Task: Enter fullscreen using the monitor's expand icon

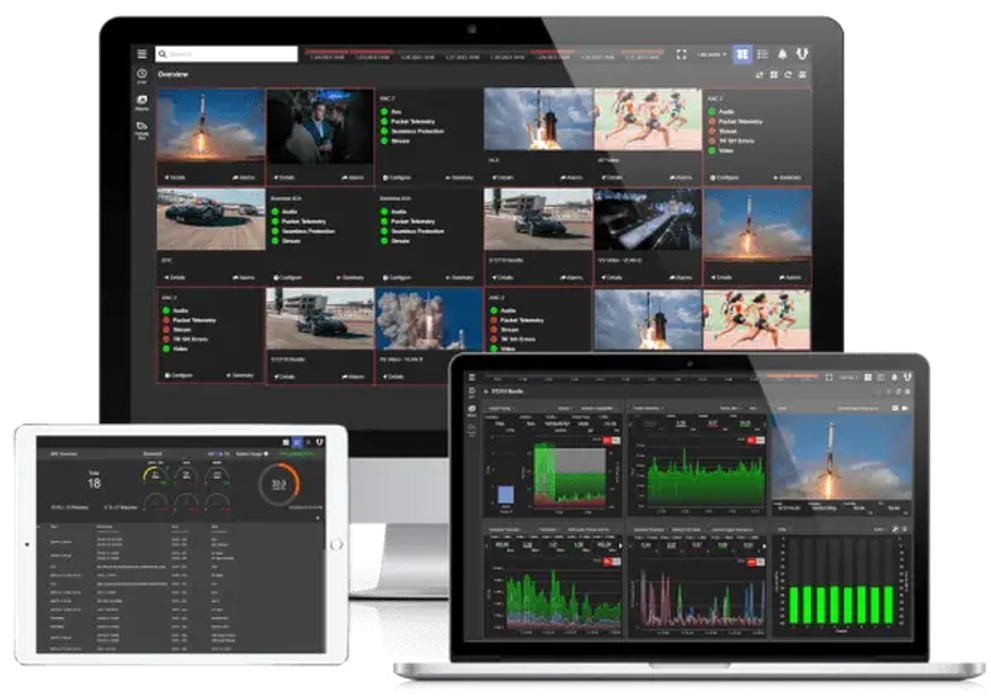Action: 681,55
